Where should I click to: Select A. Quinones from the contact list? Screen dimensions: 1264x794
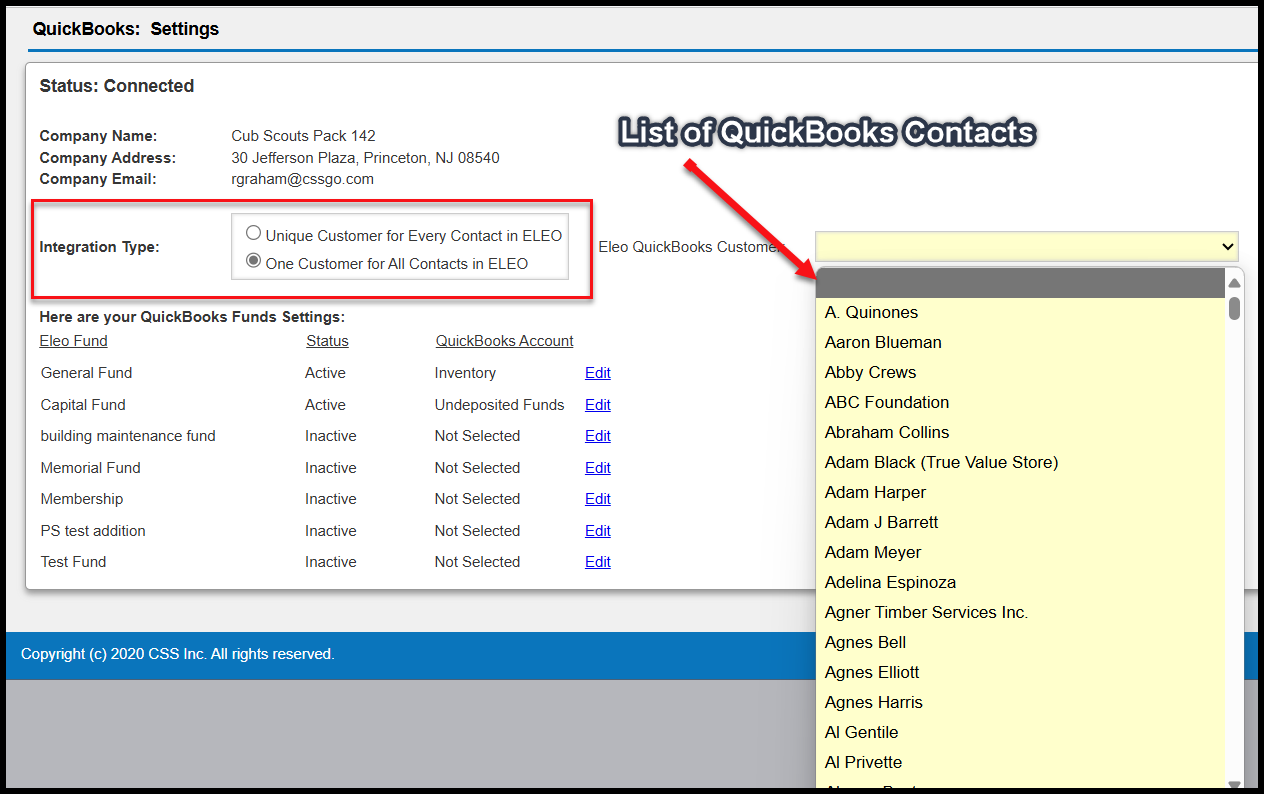tap(1020, 313)
